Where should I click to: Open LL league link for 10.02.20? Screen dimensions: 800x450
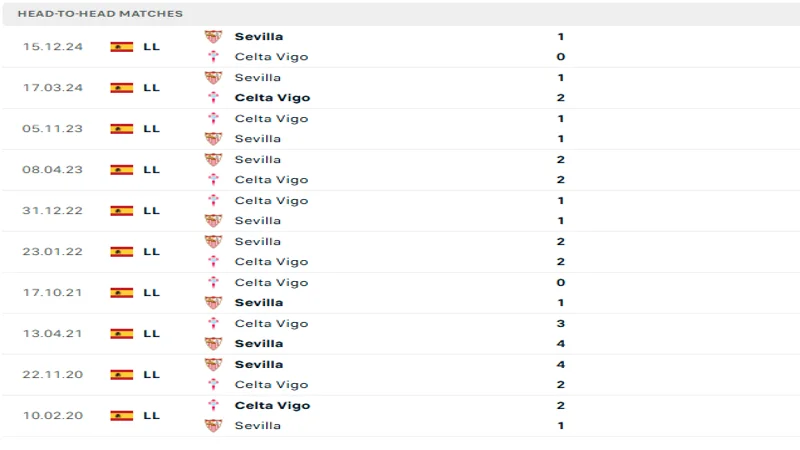(151, 416)
